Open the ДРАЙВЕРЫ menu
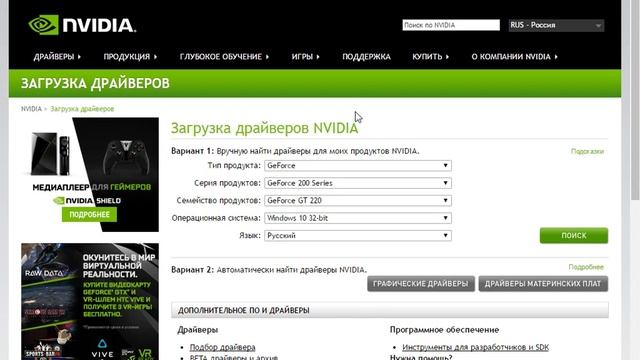This screenshot has width=640, height=360. click(57, 57)
